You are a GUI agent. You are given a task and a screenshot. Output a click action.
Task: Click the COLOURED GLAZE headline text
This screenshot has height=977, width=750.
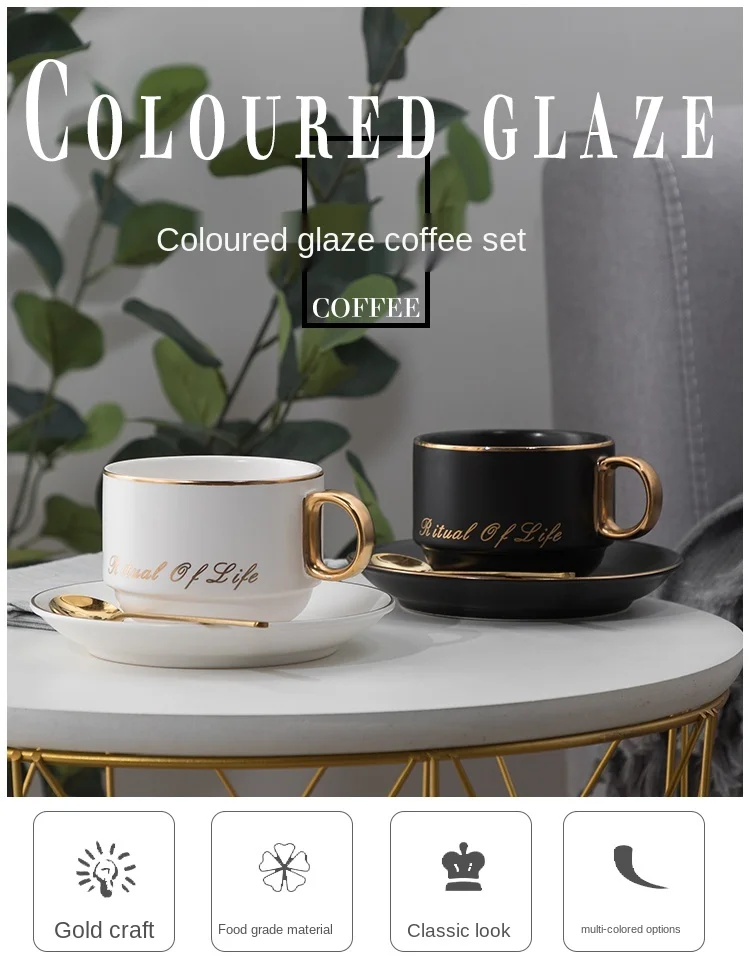coord(370,112)
